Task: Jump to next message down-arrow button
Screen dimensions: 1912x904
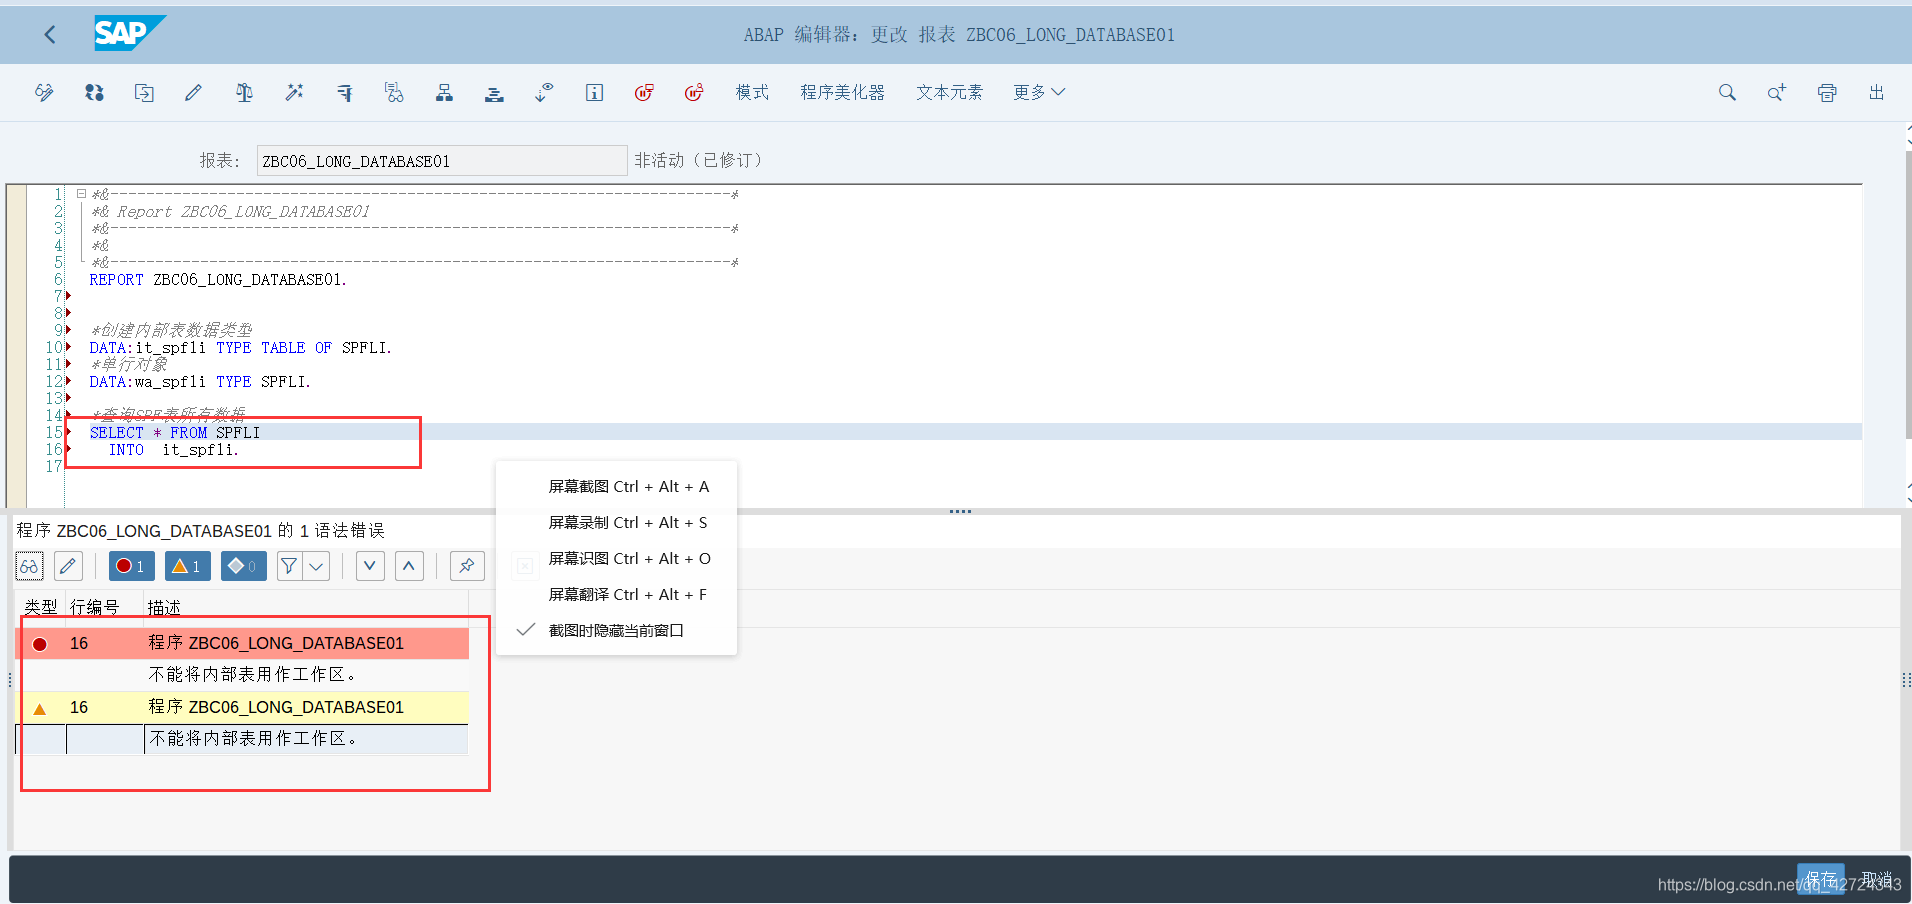Action: (370, 567)
